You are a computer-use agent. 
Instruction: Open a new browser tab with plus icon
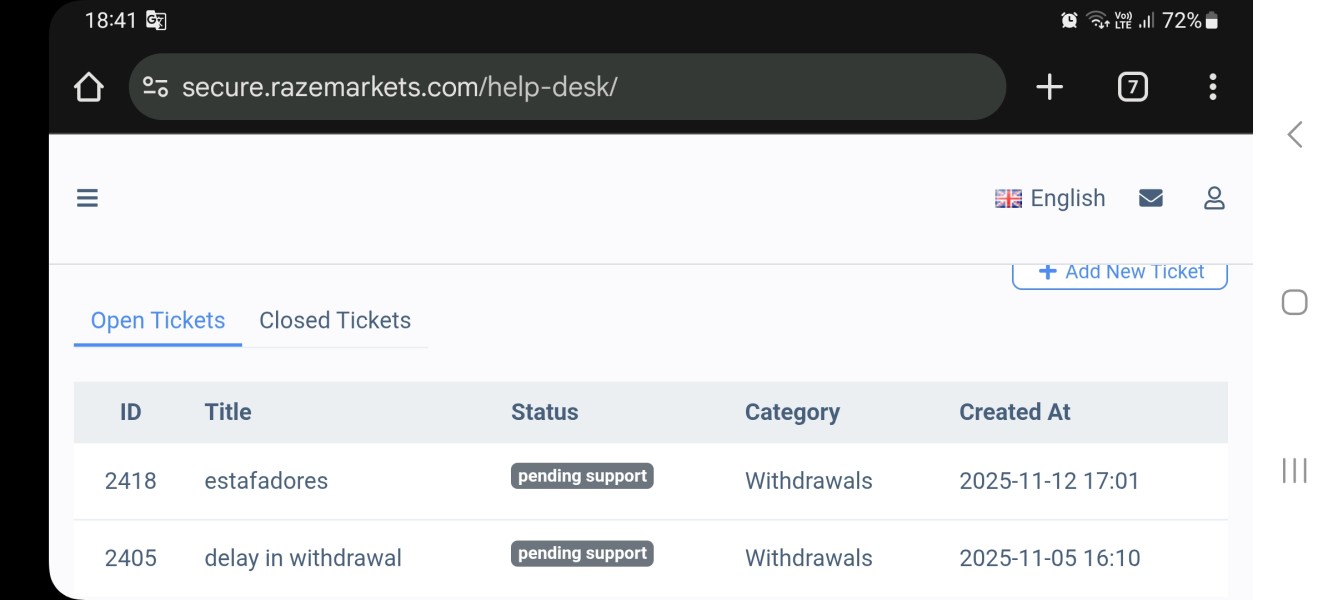pos(1049,87)
